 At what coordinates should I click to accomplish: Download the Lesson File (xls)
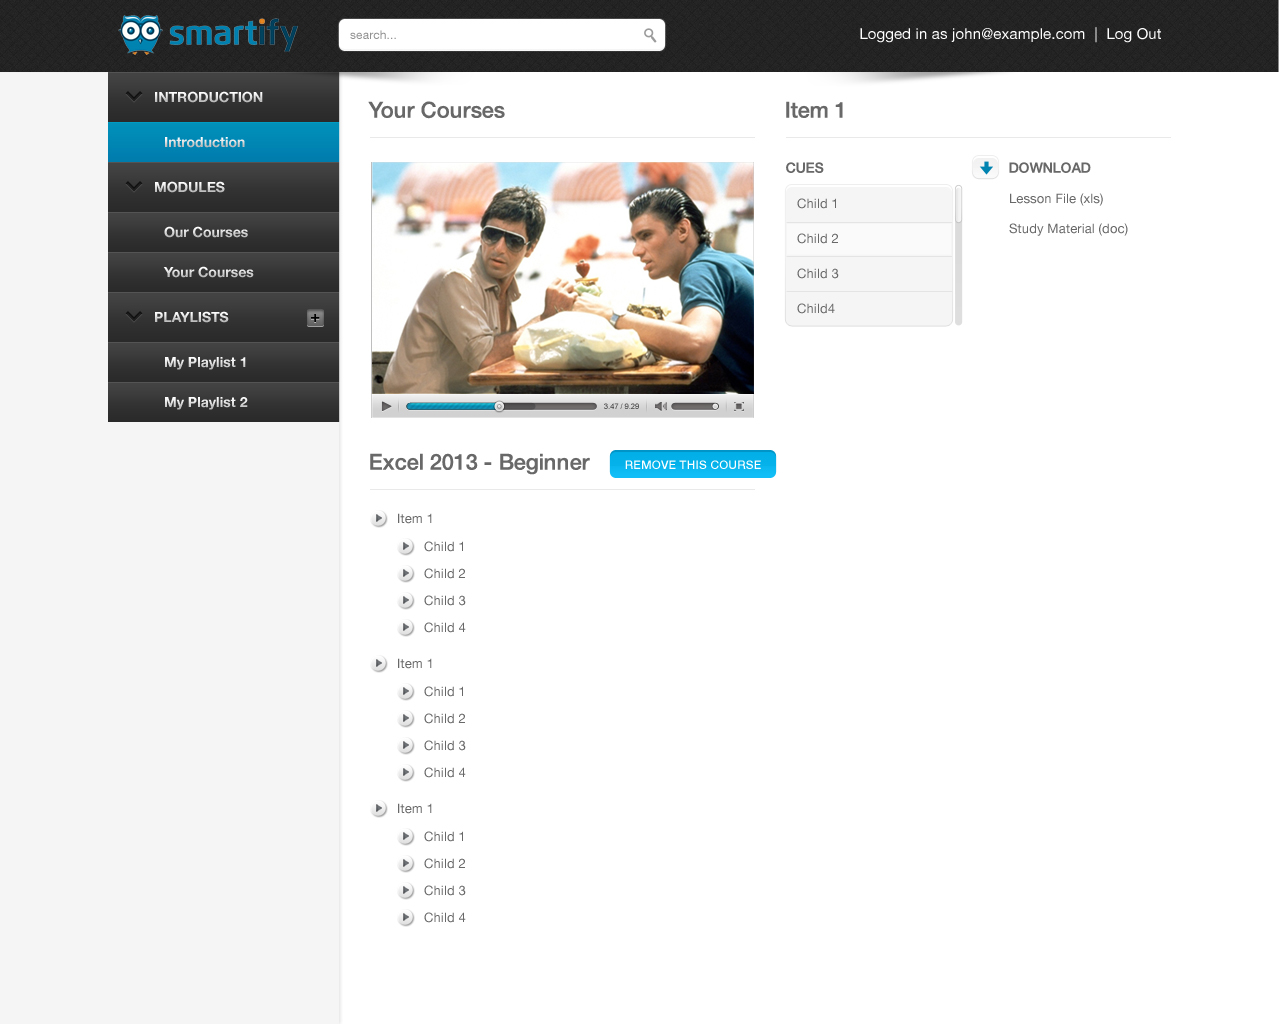click(x=1056, y=199)
